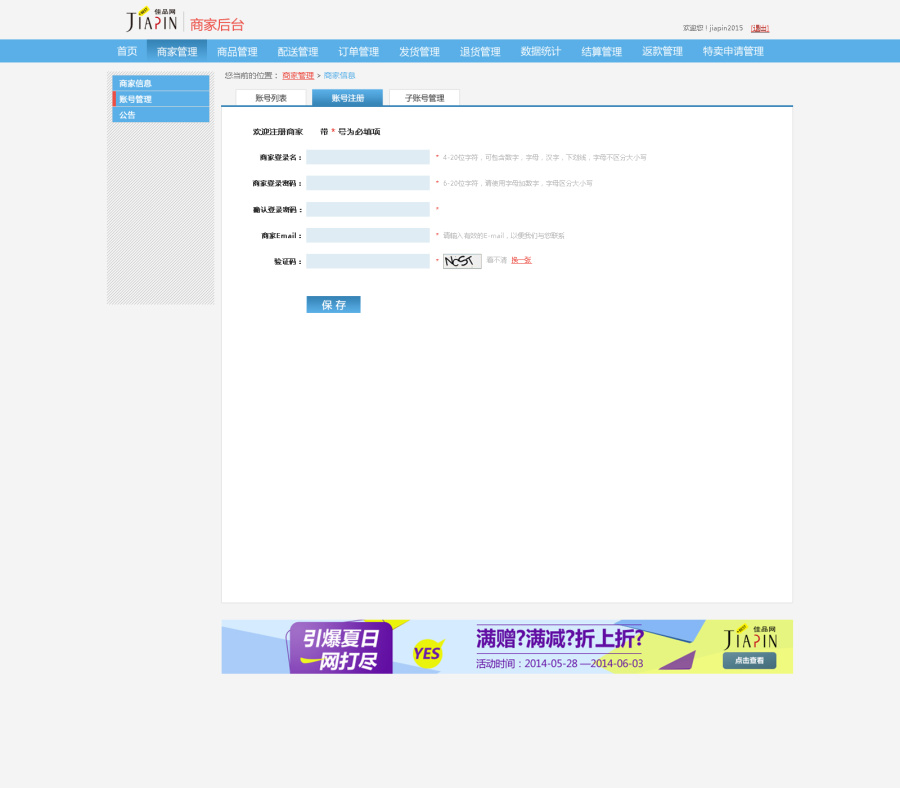This screenshot has height=788, width=900.
Task: Open the 发货管理 (Shipping Management) menu
Action: coord(419,50)
